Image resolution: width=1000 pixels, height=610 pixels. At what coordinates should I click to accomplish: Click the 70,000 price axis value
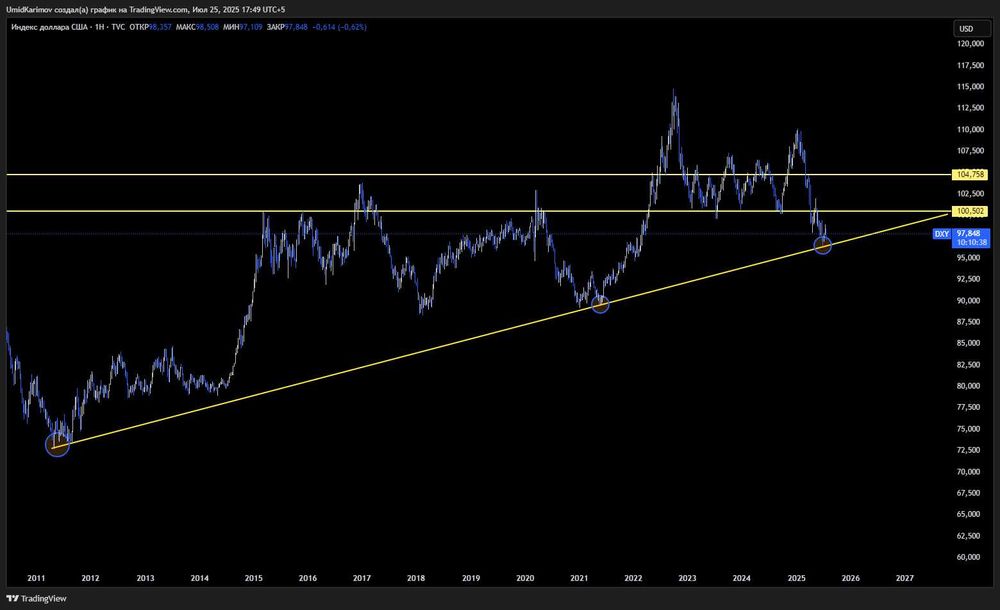[x=969, y=472]
